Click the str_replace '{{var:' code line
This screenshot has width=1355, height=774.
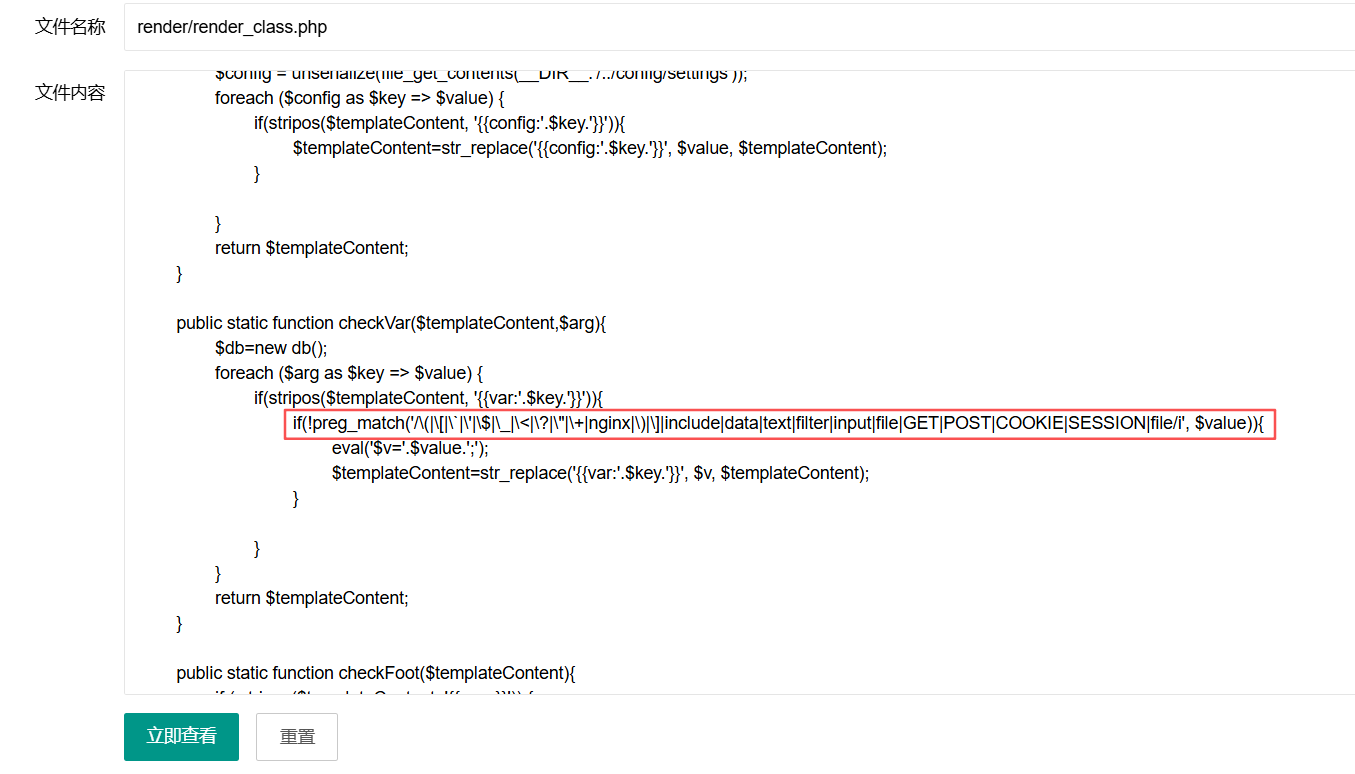click(x=600, y=473)
